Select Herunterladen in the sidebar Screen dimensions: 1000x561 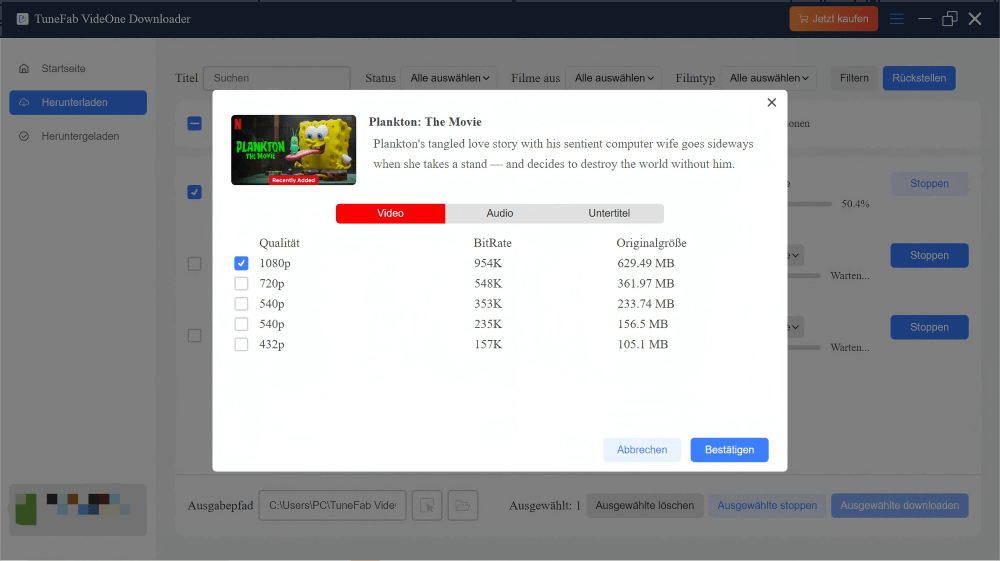pos(78,102)
